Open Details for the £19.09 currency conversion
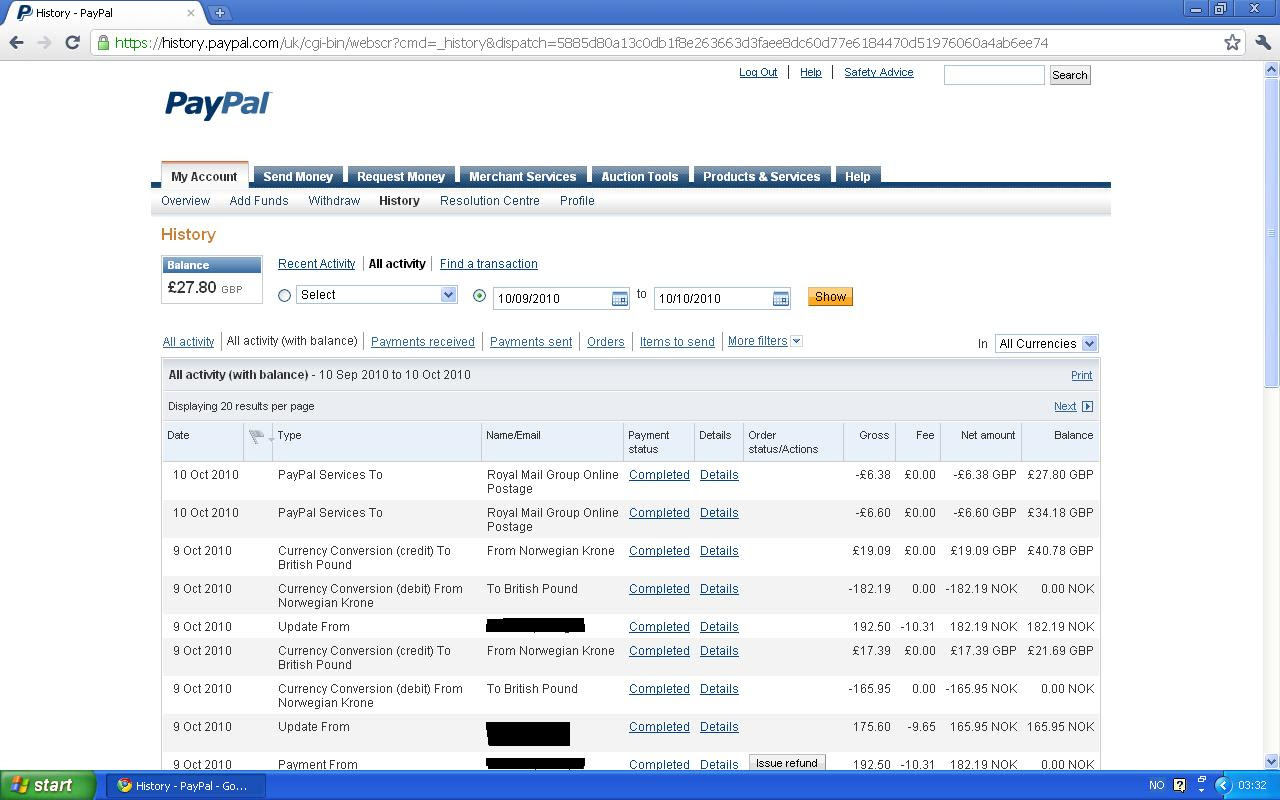This screenshot has height=800, width=1280. click(719, 551)
